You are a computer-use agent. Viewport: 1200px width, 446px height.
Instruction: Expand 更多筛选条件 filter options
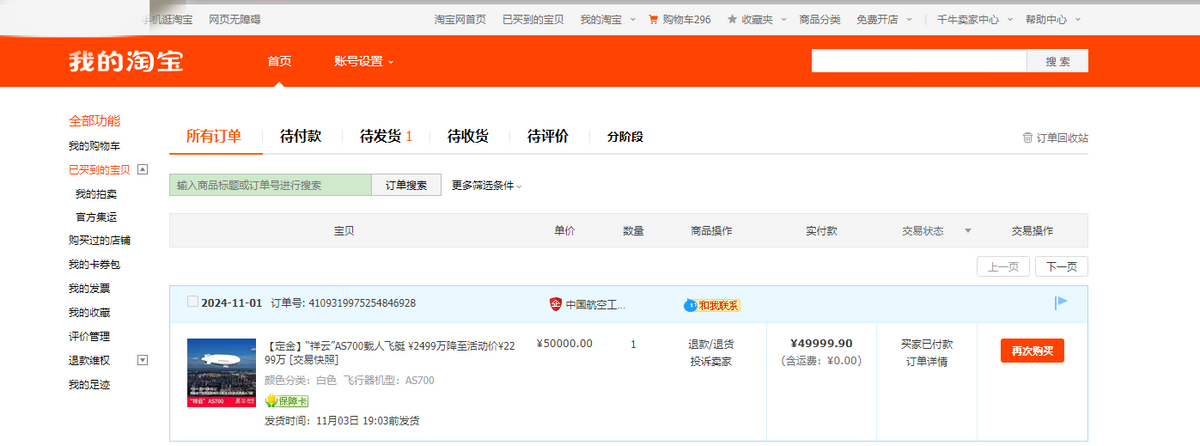[486, 185]
